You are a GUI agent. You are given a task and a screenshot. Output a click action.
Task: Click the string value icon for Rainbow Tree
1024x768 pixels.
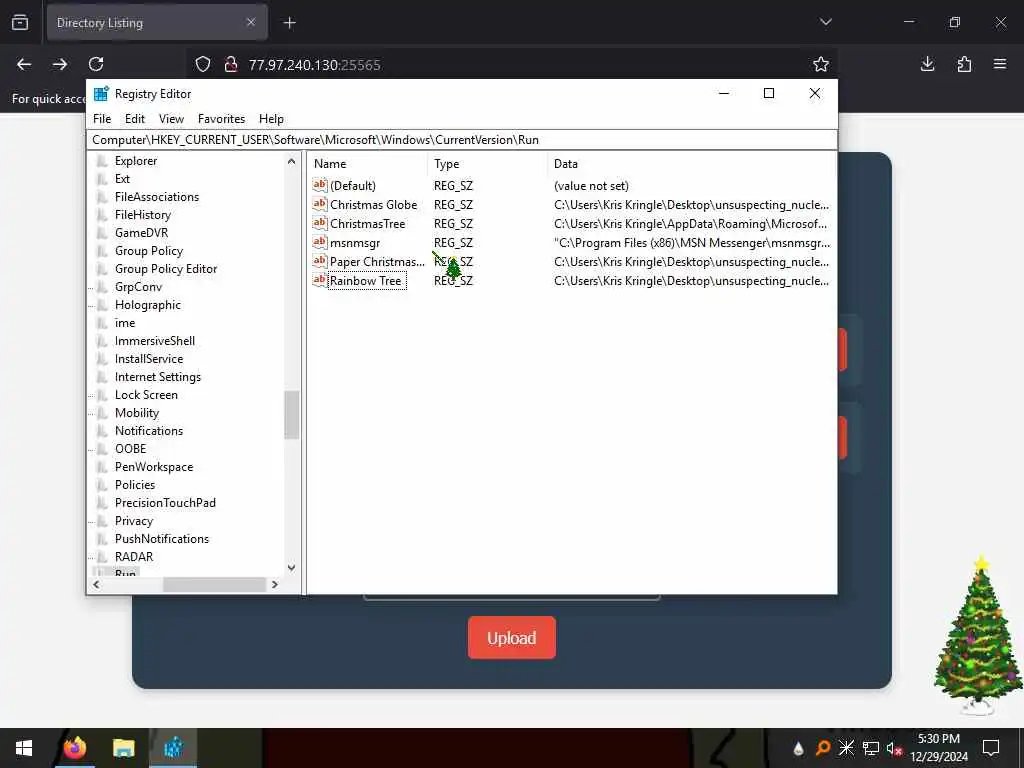pyautogui.click(x=319, y=280)
